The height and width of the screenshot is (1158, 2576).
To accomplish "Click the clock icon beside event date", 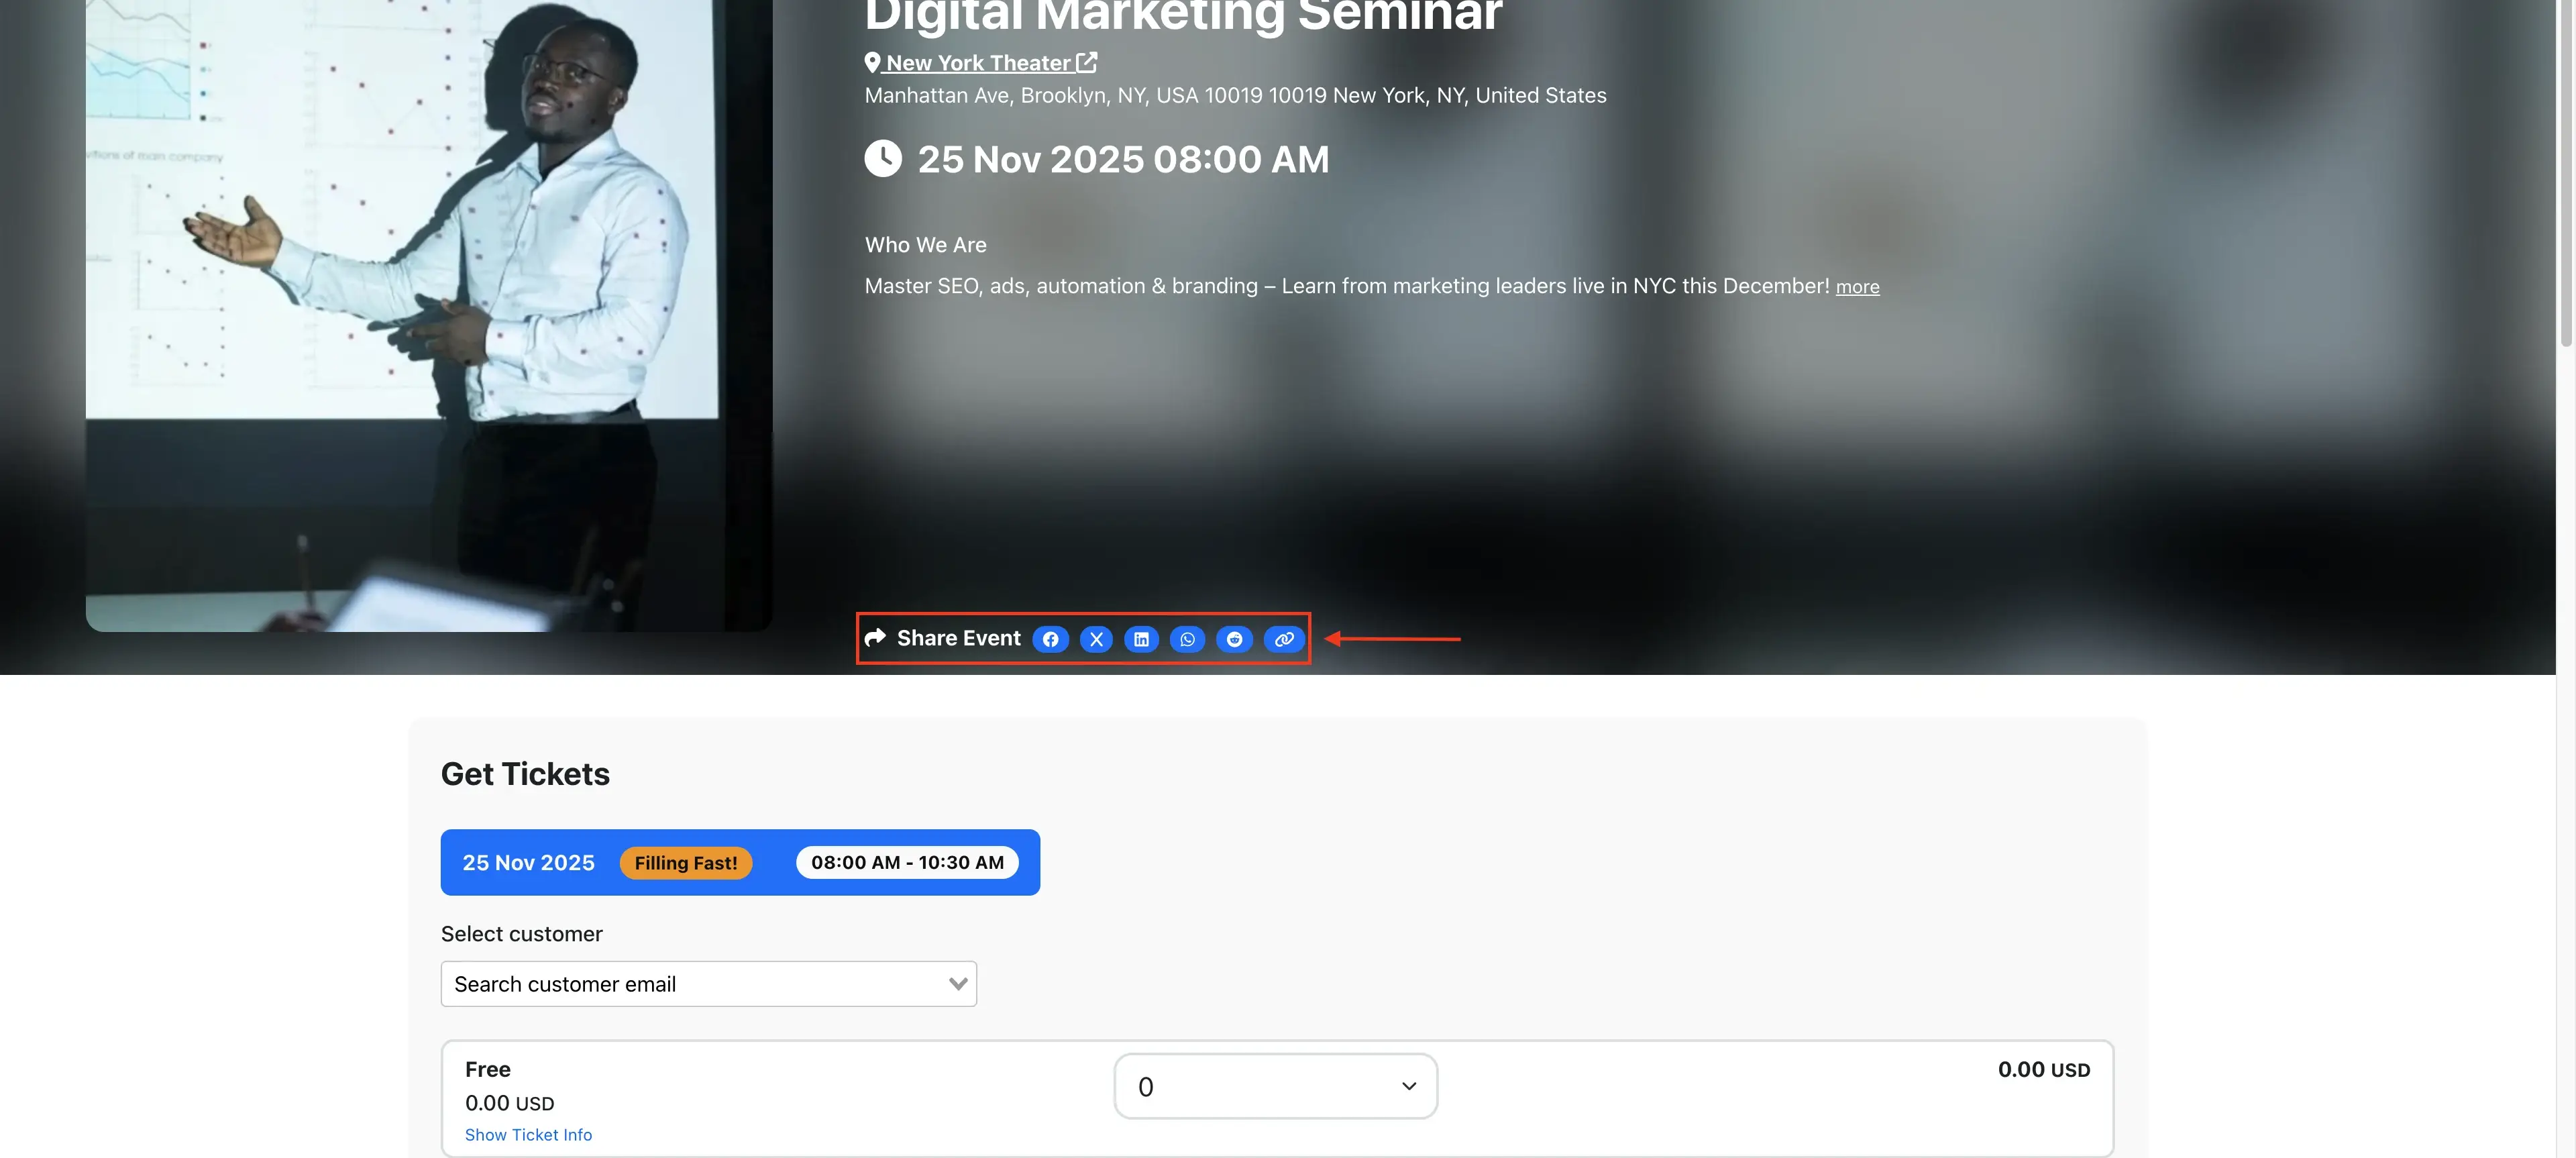I will [883, 159].
